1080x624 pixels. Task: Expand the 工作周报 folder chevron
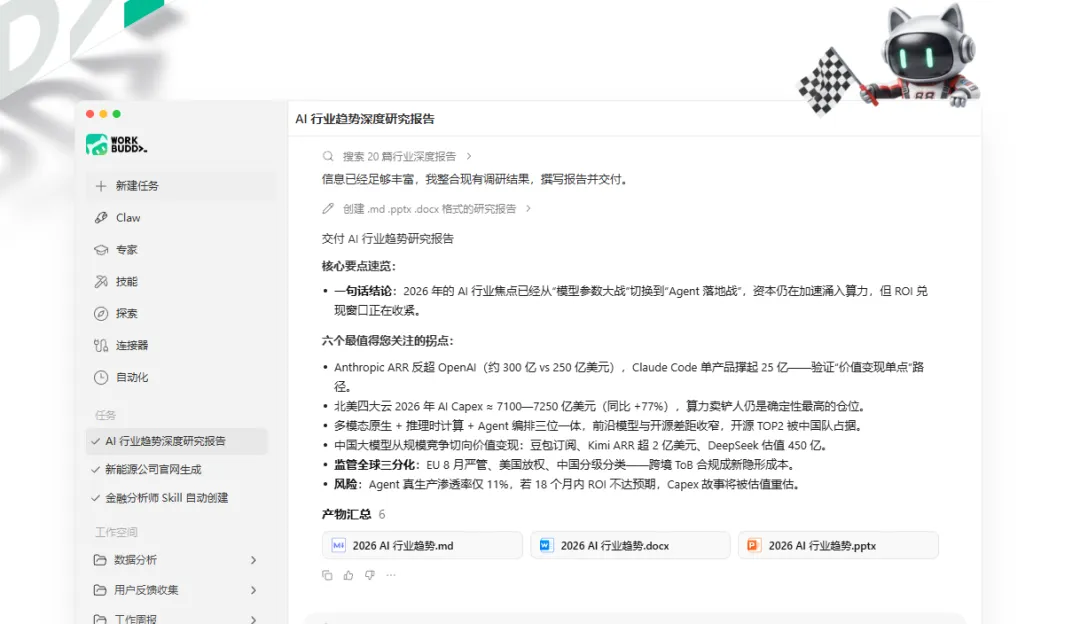pyautogui.click(x=253, y=619)
